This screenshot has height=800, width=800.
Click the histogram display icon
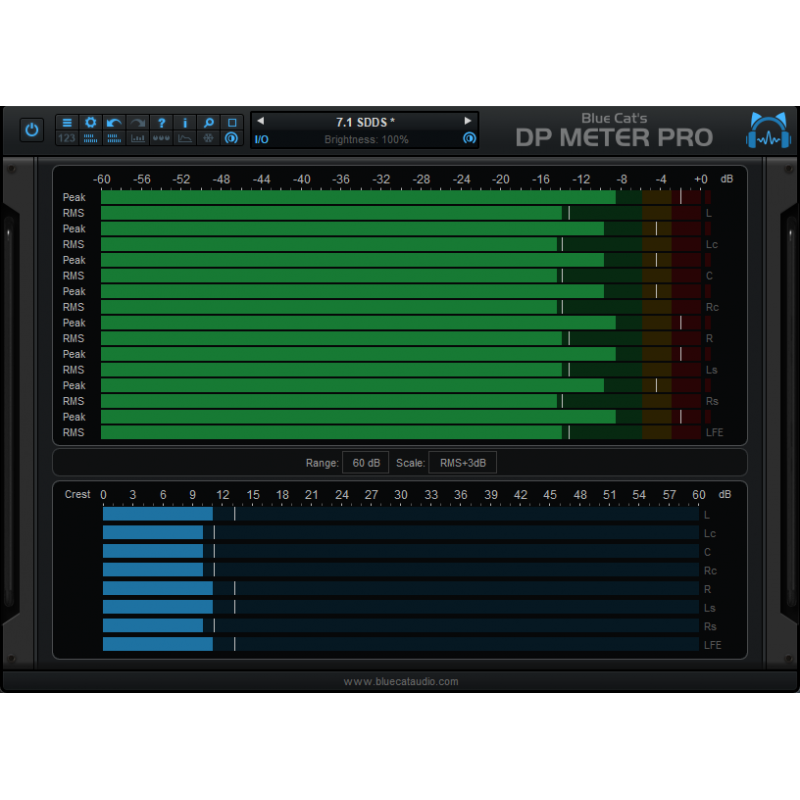tap(137, 139)
